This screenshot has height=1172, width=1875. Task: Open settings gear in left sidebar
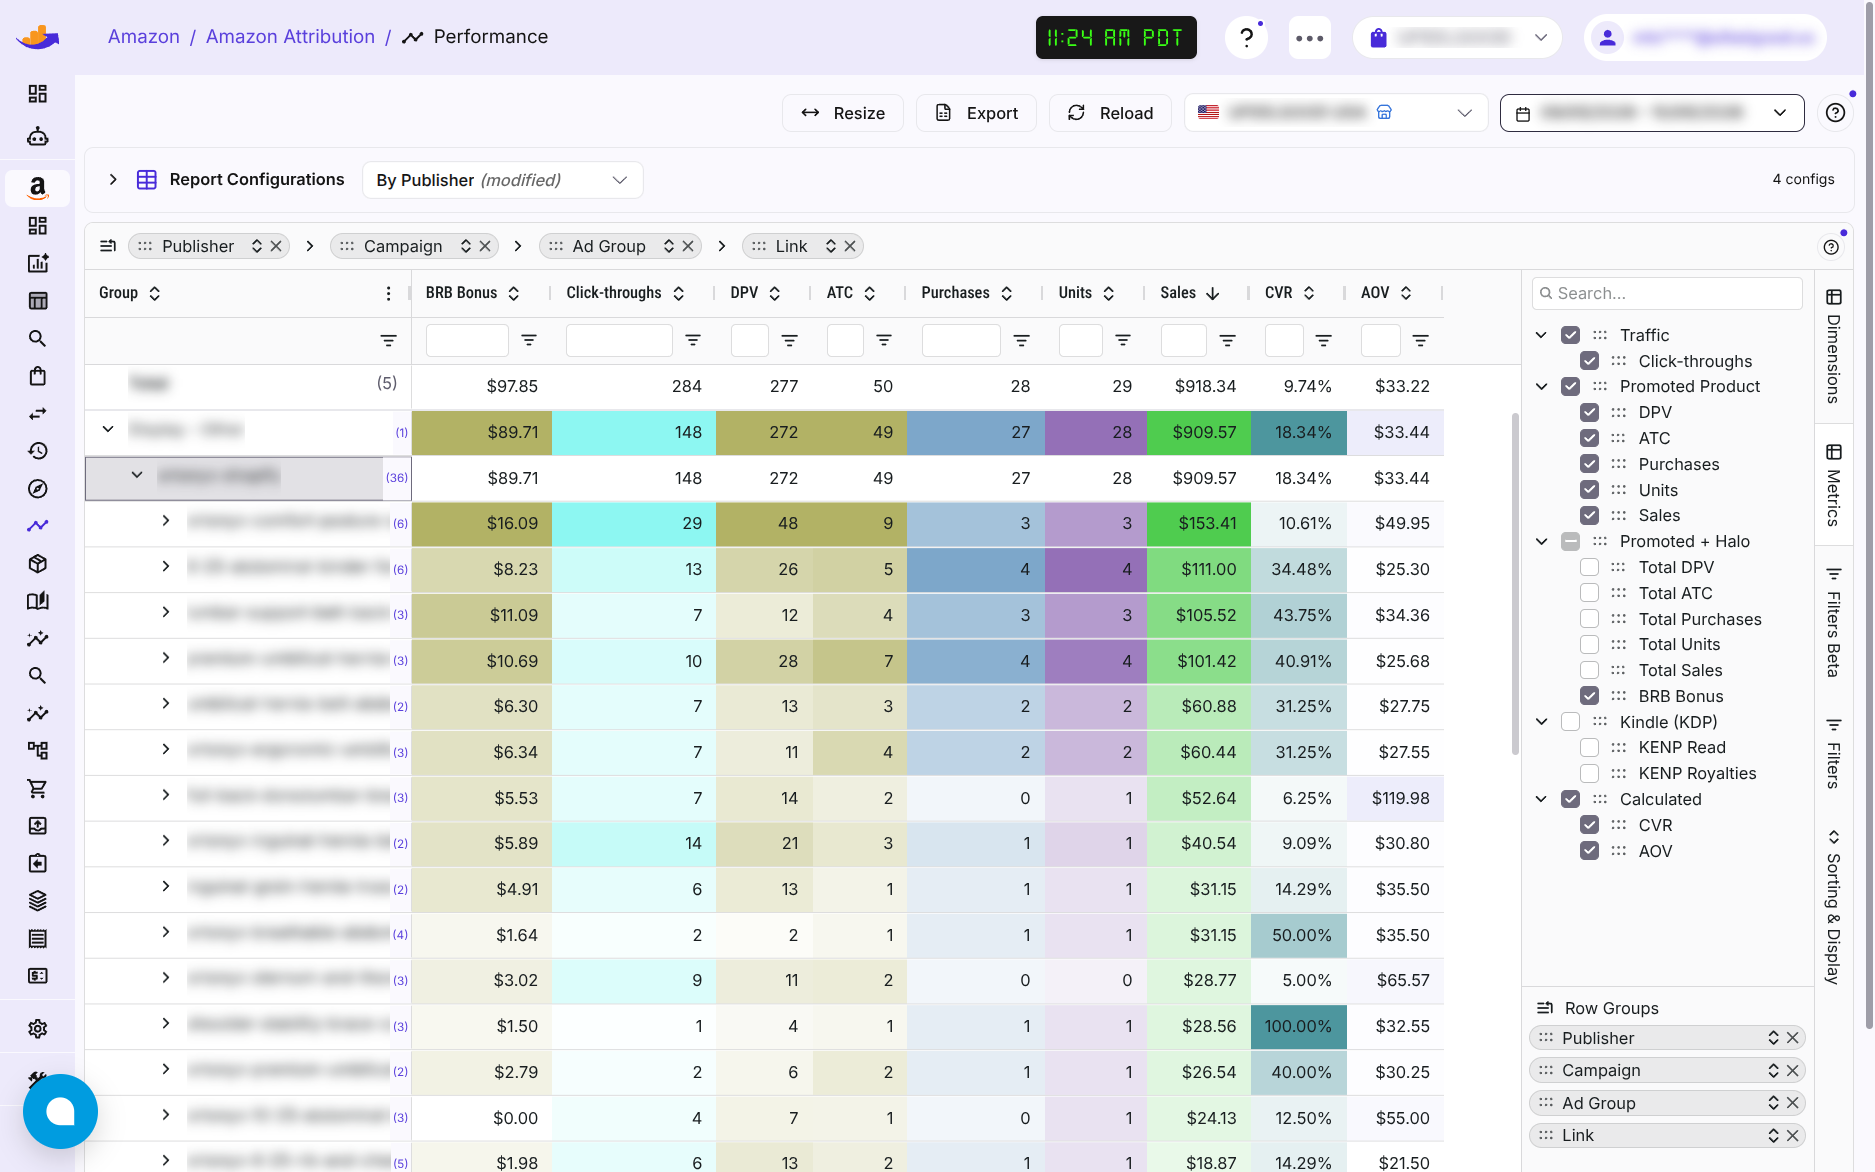37,1028
